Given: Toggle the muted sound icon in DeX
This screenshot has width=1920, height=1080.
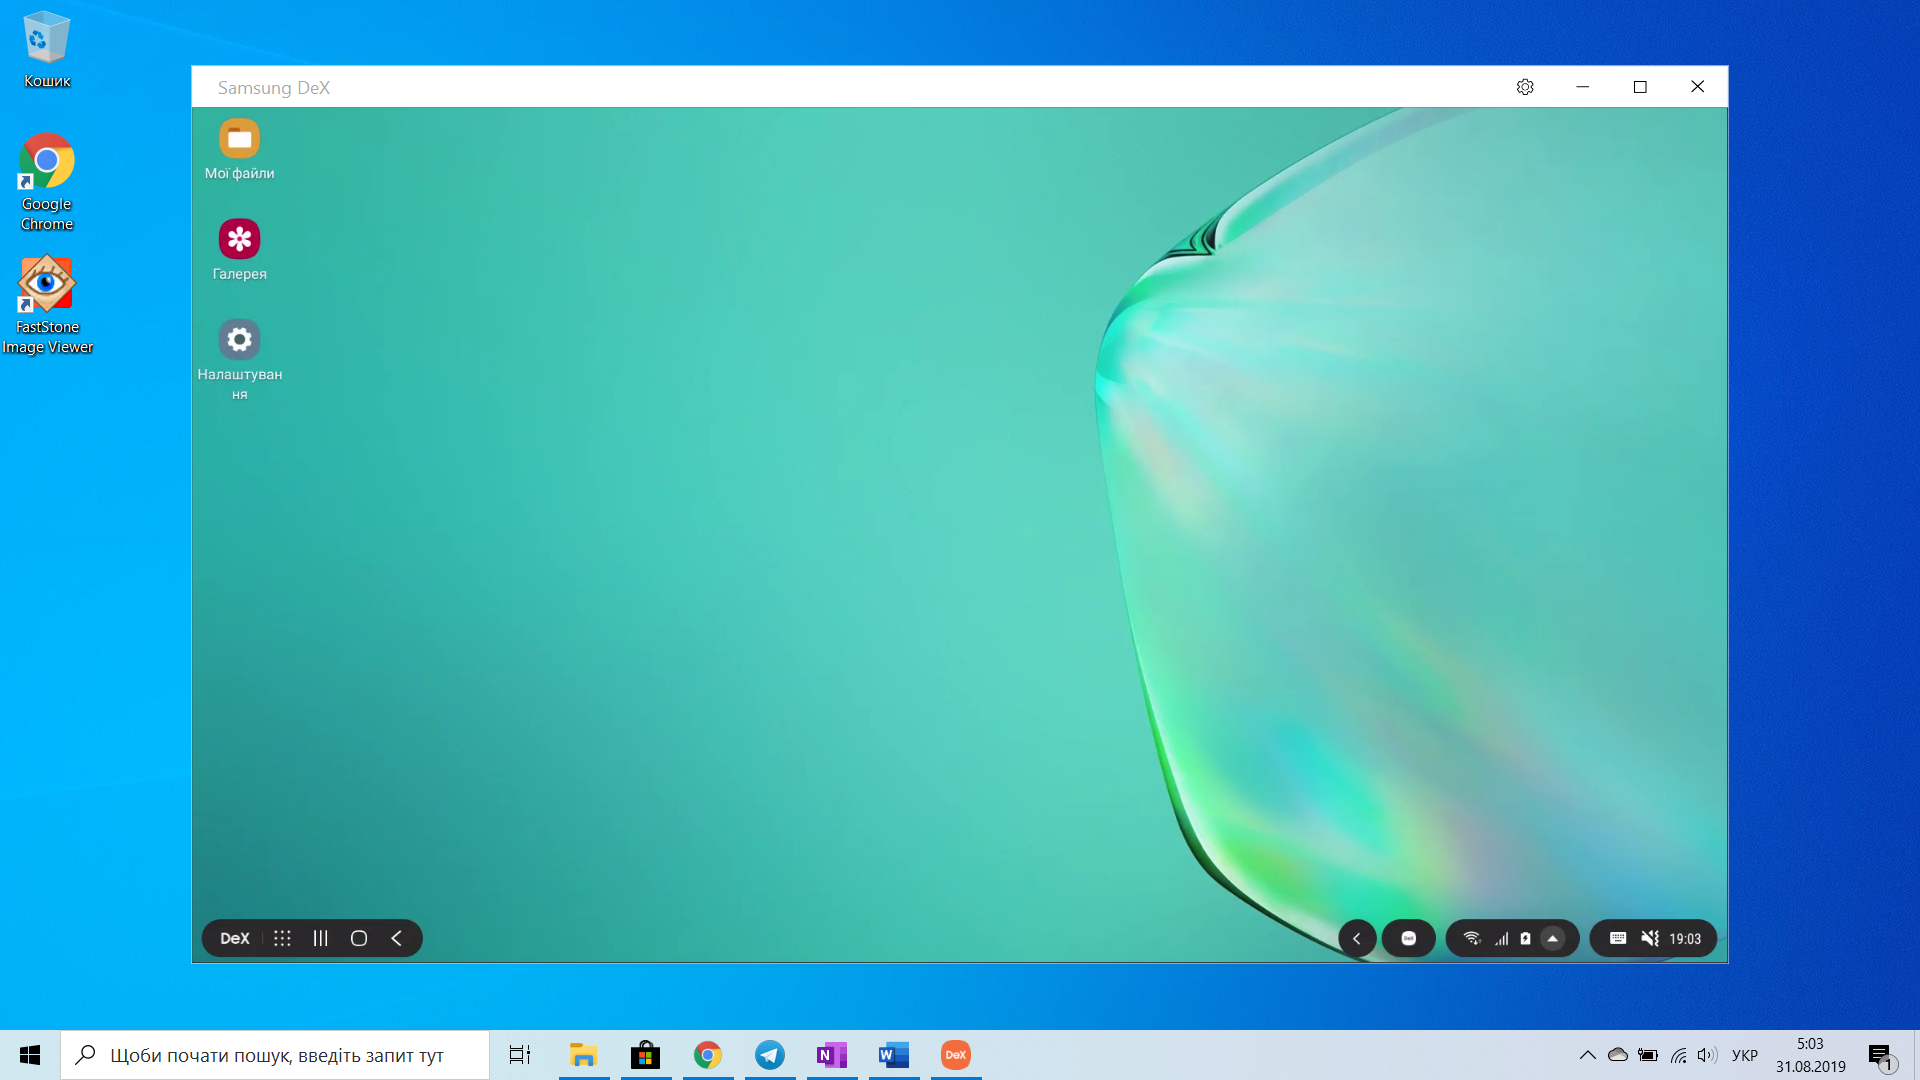Looking at the screenshot, I should (x=1650, y=938).
